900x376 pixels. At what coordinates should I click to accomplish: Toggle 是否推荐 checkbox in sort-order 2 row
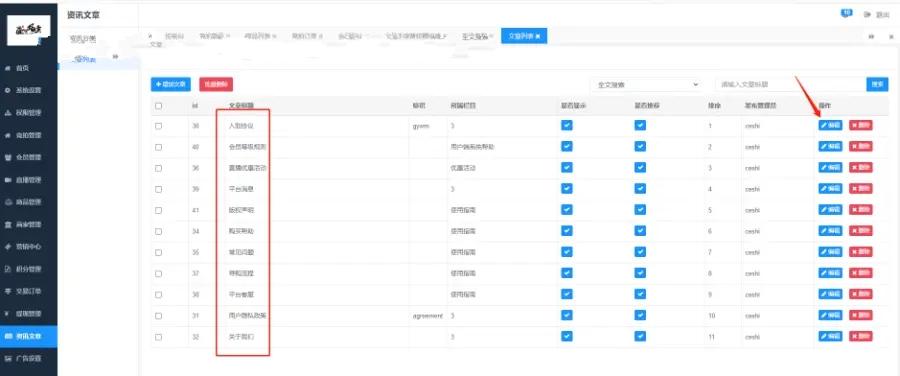640,146
